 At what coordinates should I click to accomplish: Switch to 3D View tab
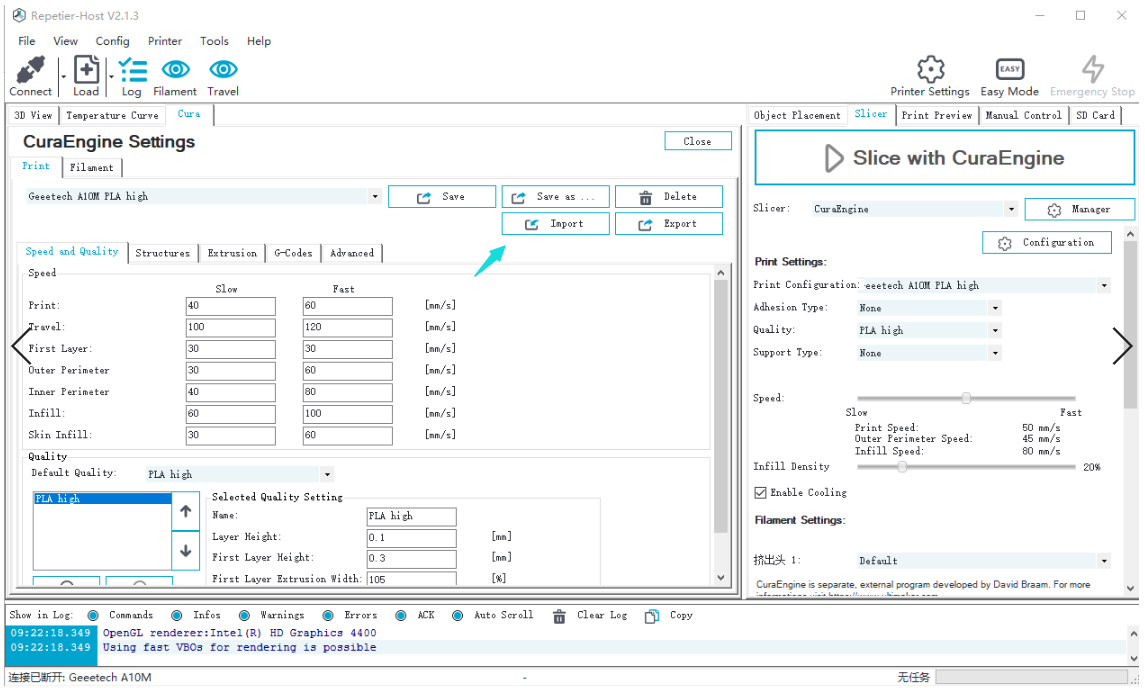(x=33, y=115)
